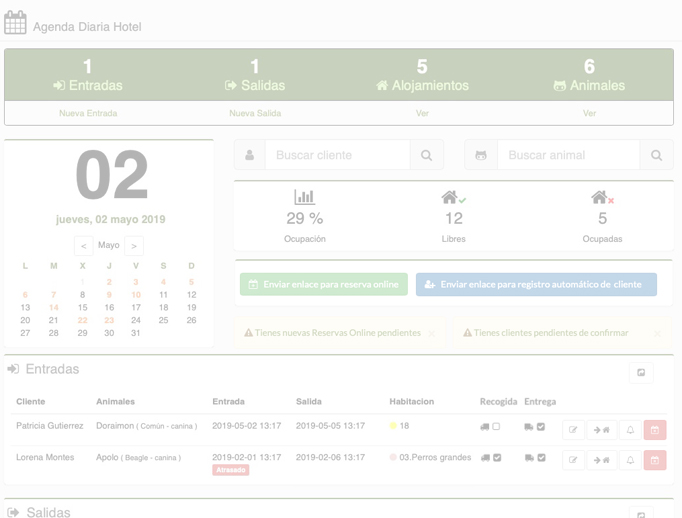Click the animal face icon beside Buscar animal
The height and width of the screenshot is (518, 682).
click(481, 155)
